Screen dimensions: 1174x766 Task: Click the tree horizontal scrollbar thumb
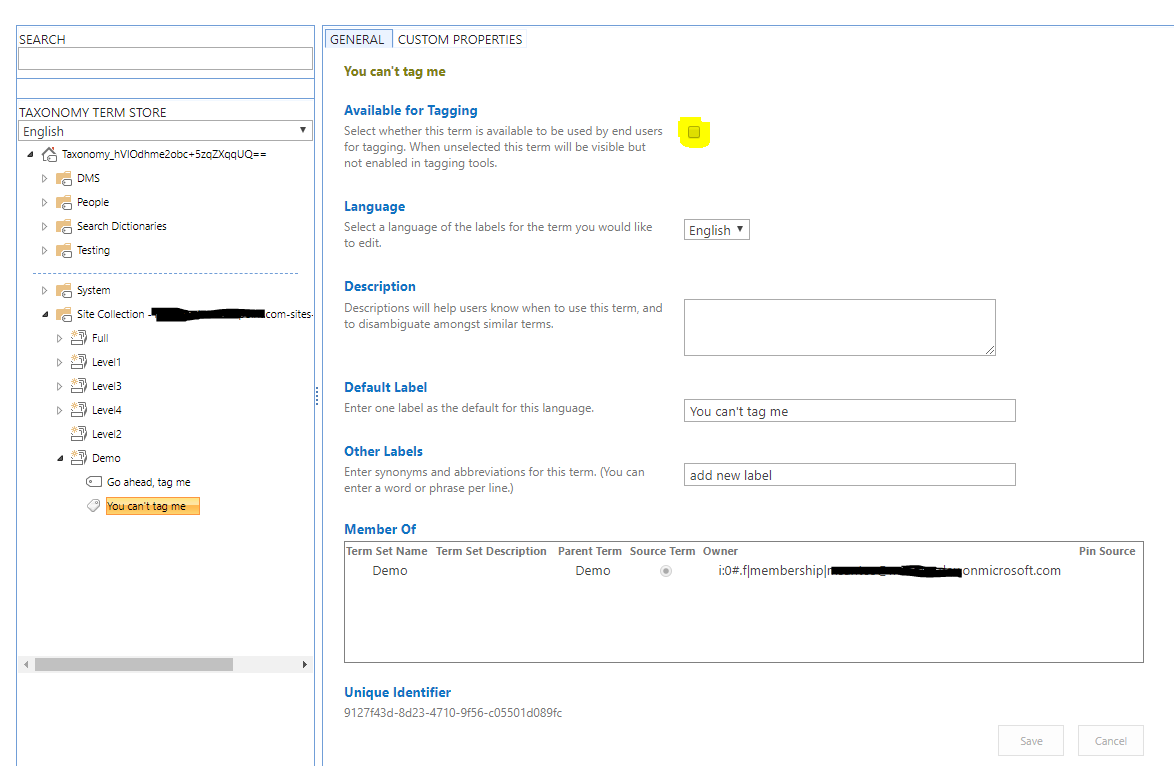click(x=134, y=664)
